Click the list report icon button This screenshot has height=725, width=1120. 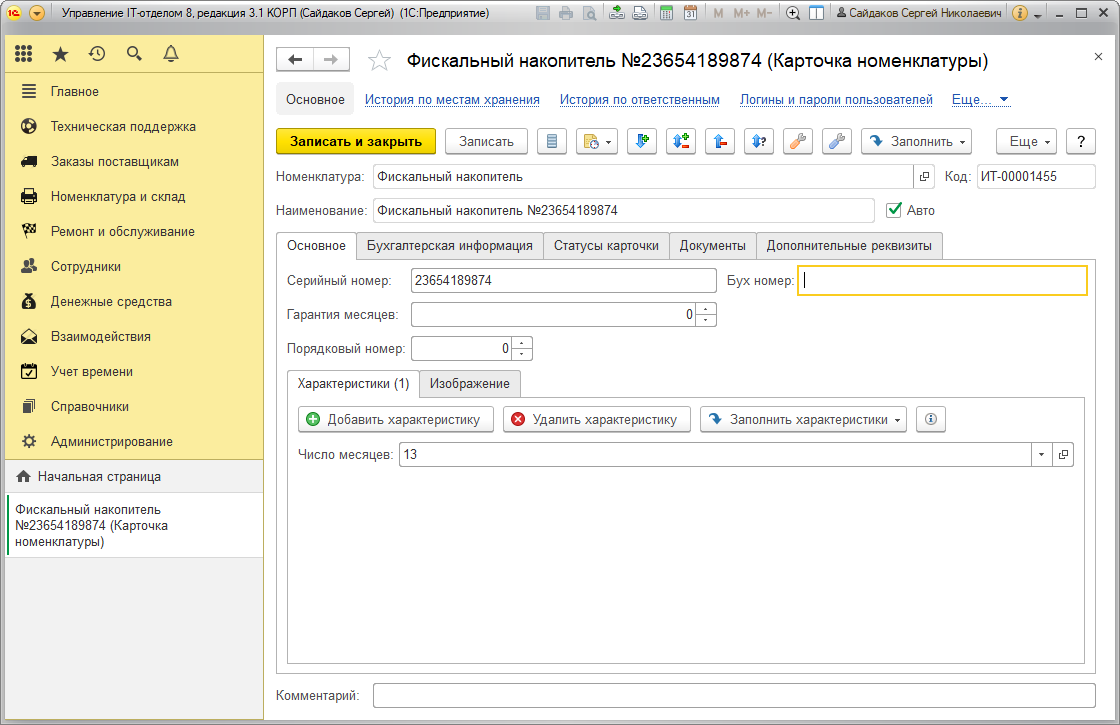pyautogui.click(x=551, y=141)
